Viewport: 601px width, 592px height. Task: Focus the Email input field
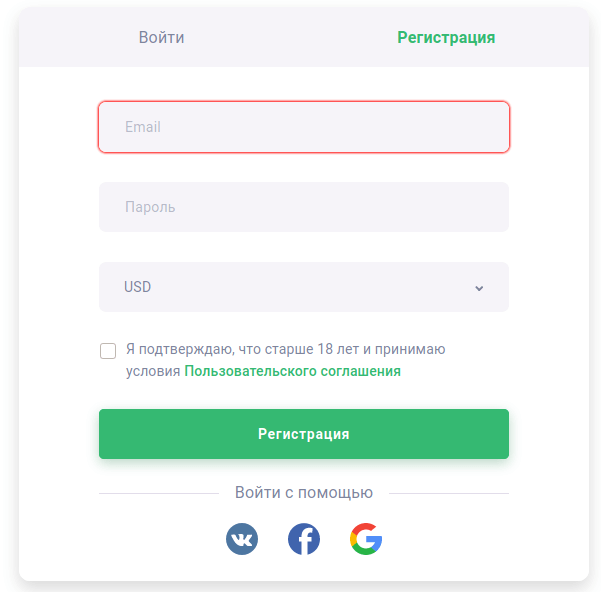[x=303, y=127]
